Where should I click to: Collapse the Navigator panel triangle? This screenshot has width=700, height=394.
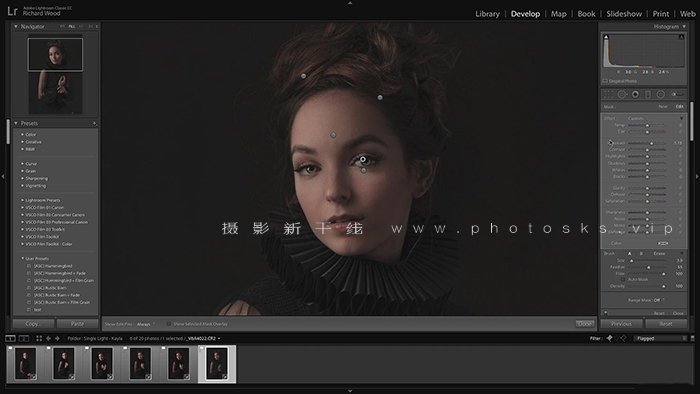16,26
